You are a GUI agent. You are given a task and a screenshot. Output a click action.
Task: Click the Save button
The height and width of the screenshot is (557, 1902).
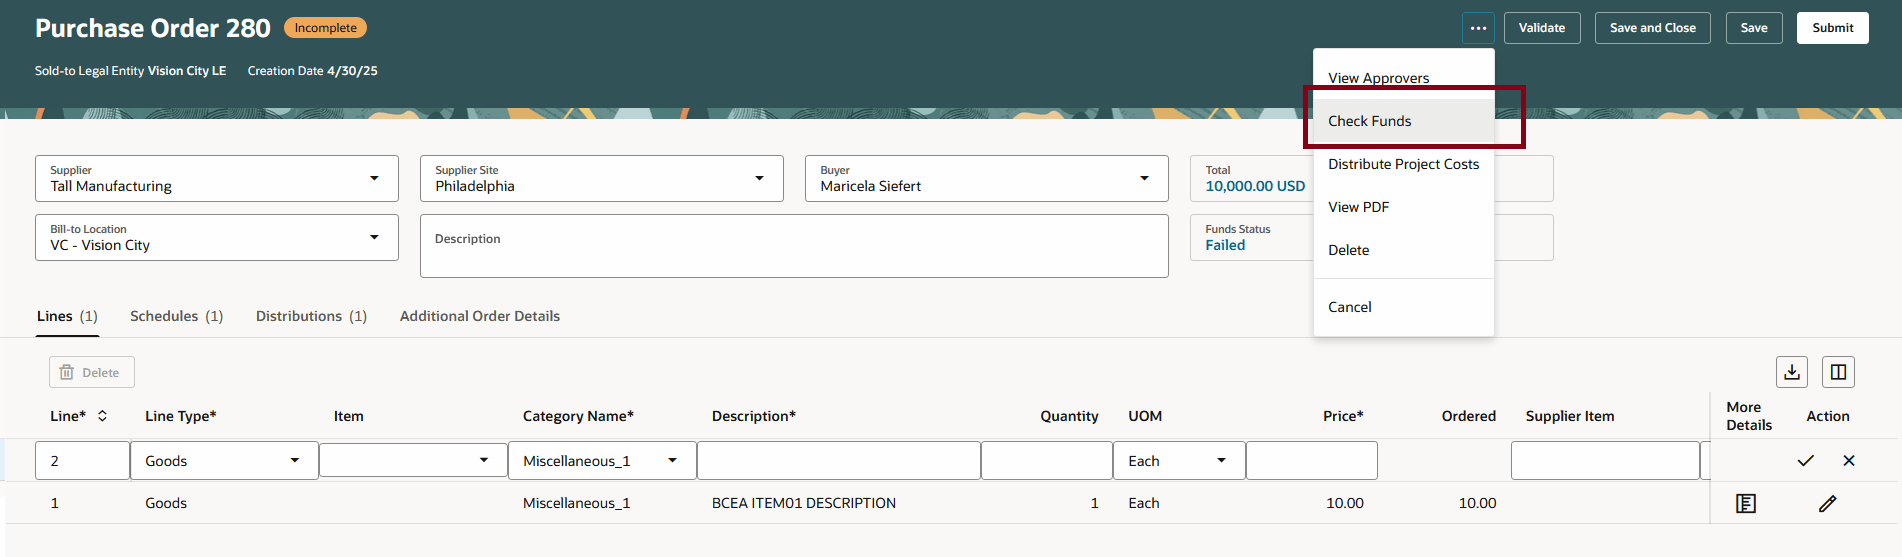pos(1754,28)
